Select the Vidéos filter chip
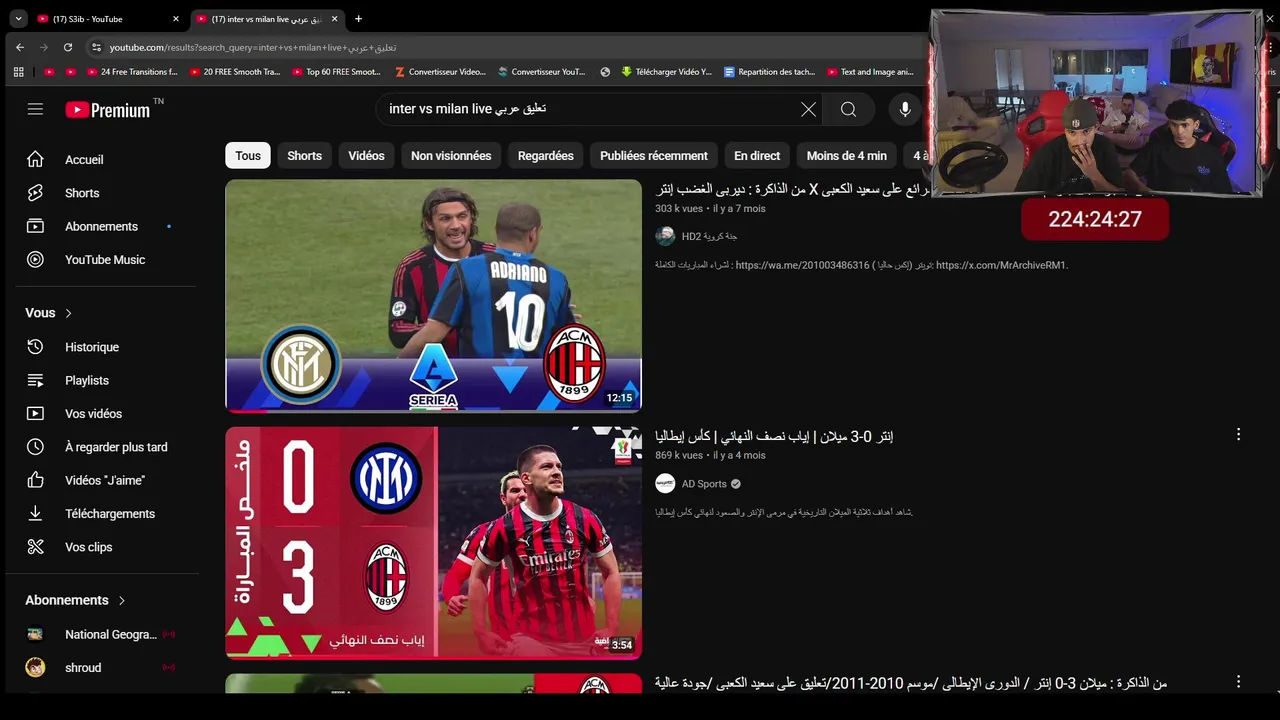 pyautogui.click(x=366, y=155)
